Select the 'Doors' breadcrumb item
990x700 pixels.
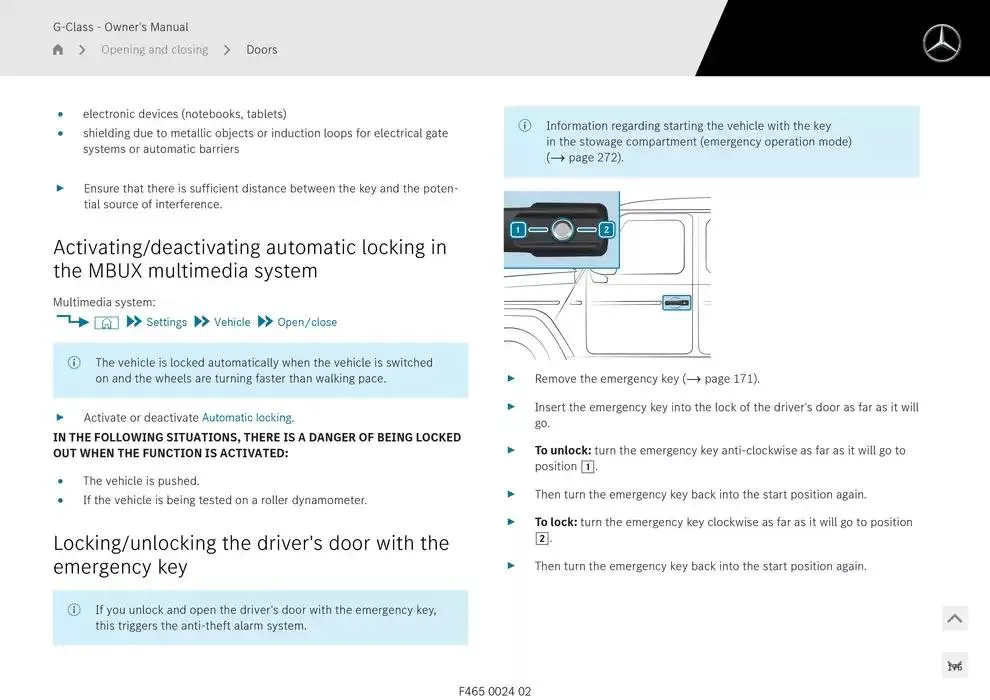262,50
